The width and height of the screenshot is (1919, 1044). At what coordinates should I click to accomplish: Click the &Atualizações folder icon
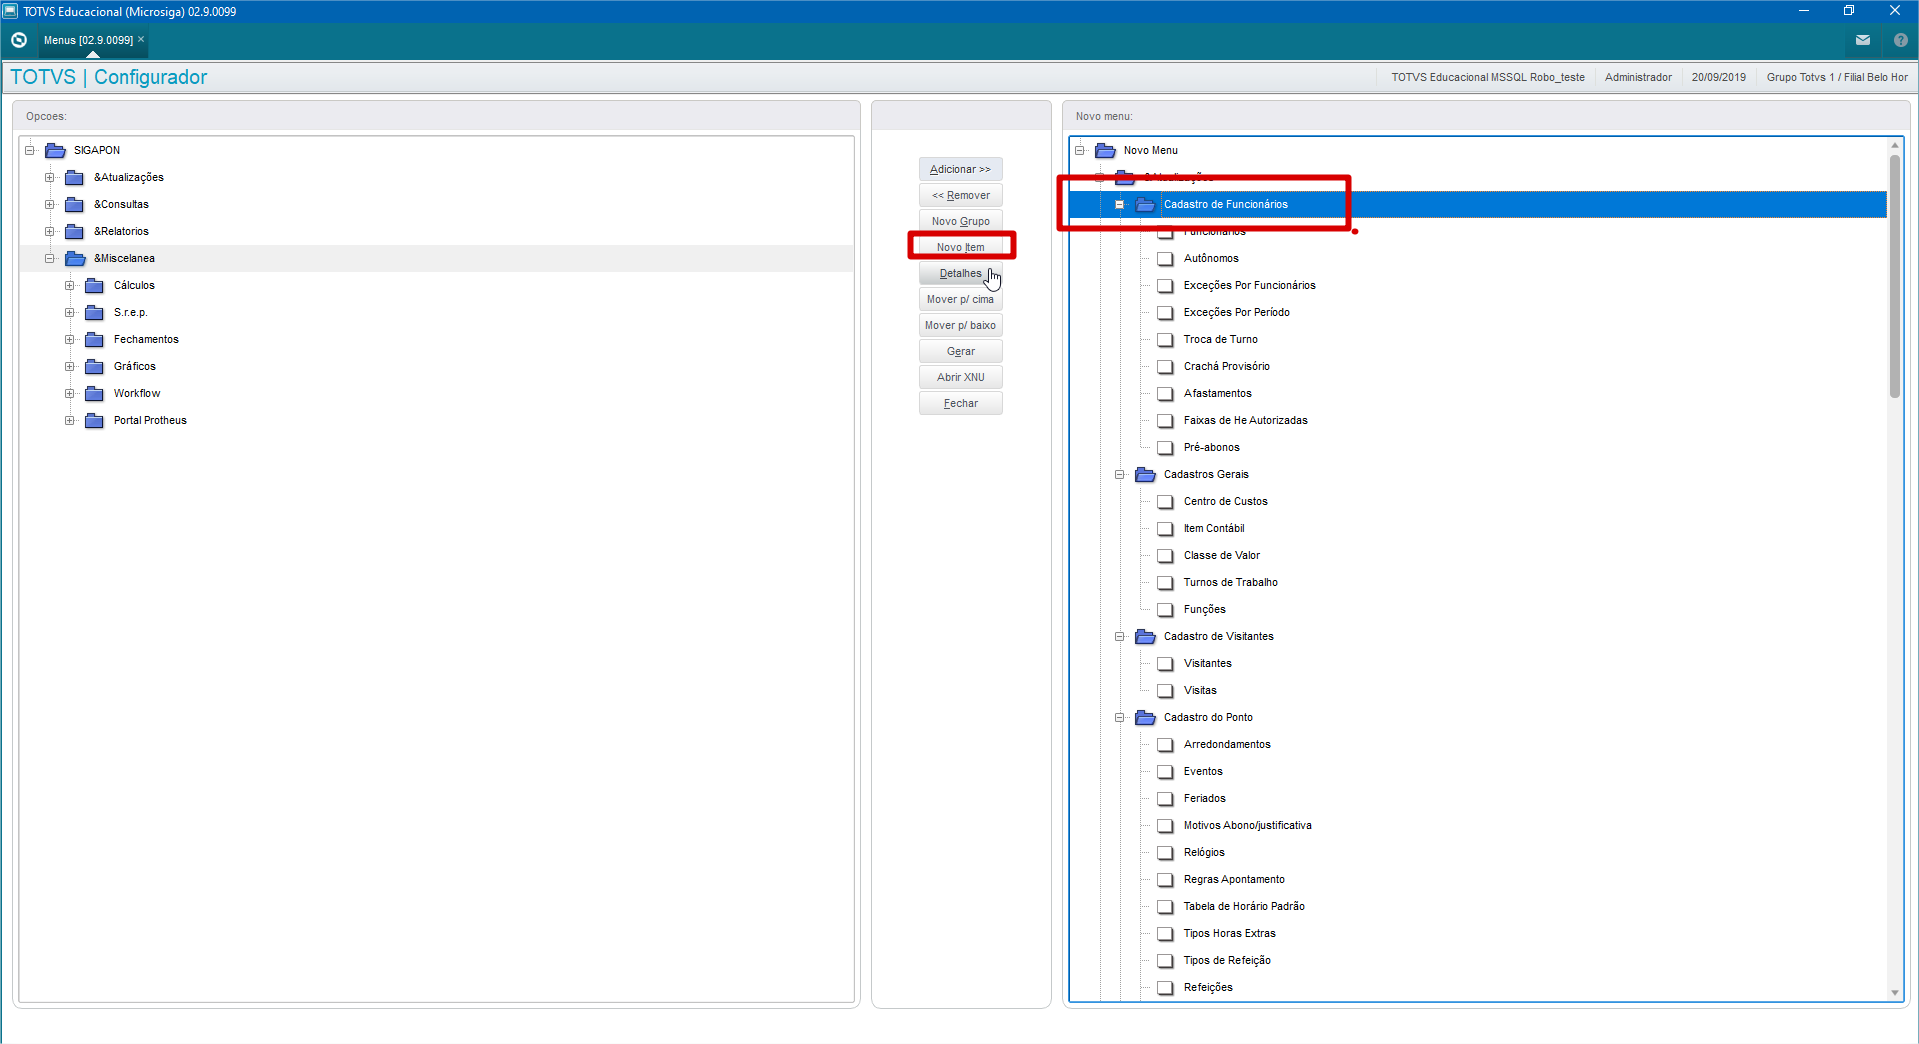75,177
